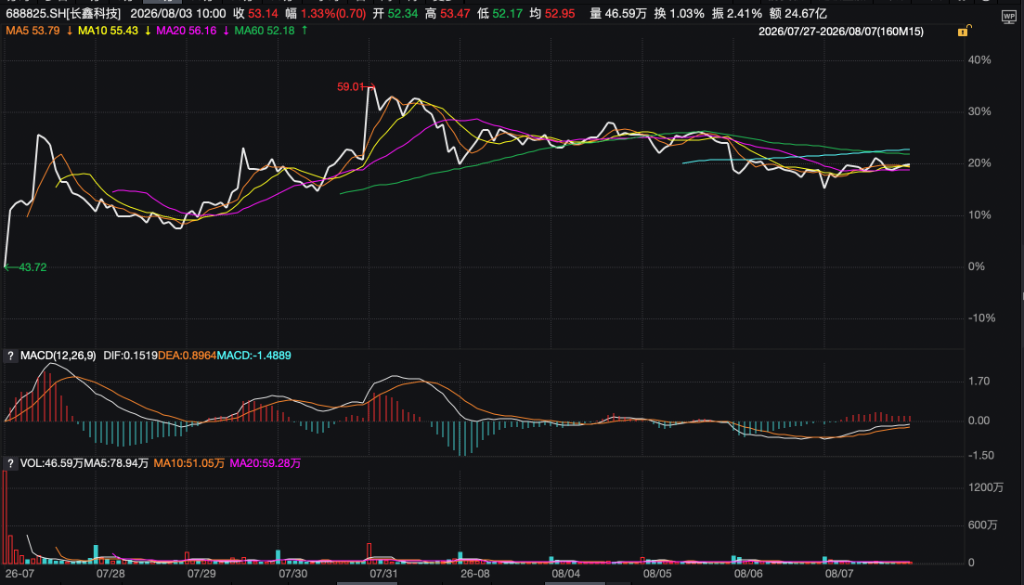
Task: Click the change value 1.33%(0.70)
Action: (334, 14)
